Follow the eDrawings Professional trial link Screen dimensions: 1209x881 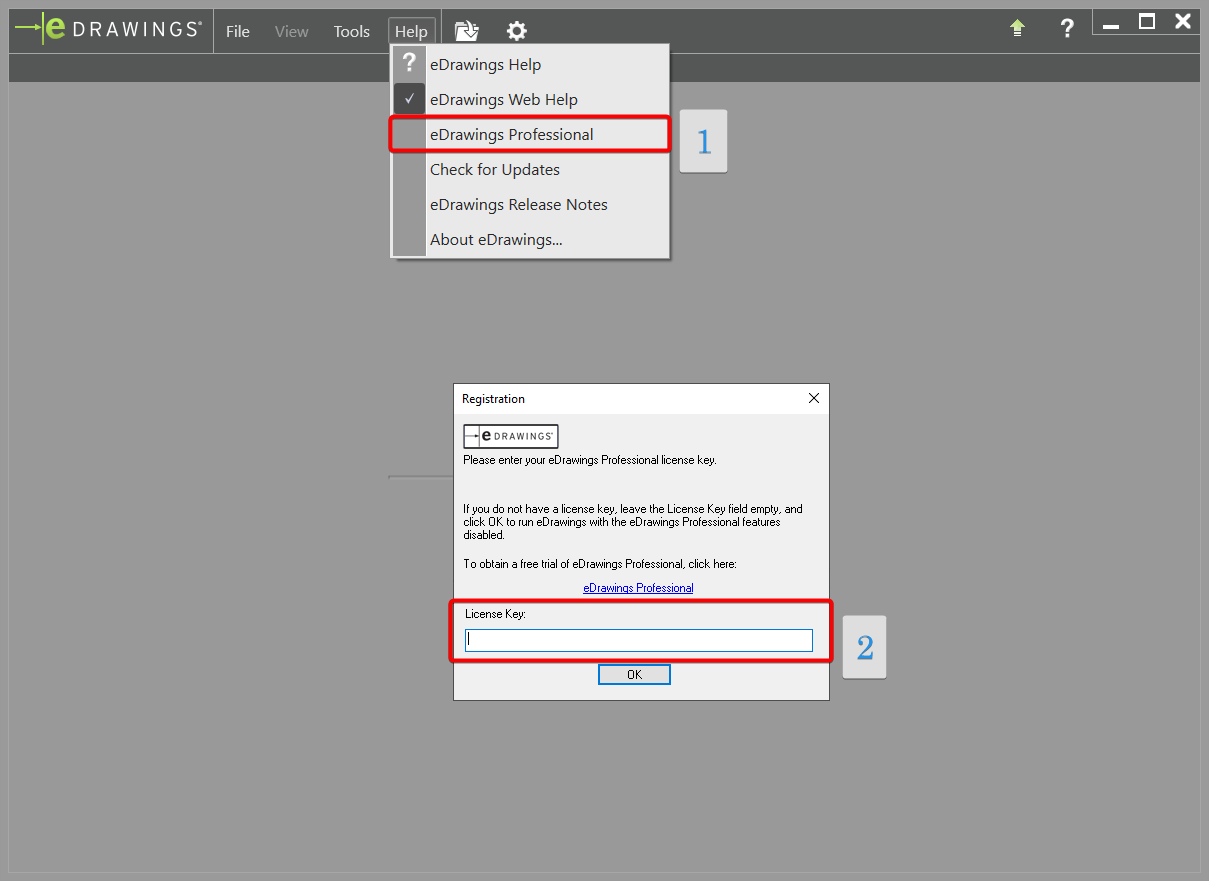coord(638,588)
